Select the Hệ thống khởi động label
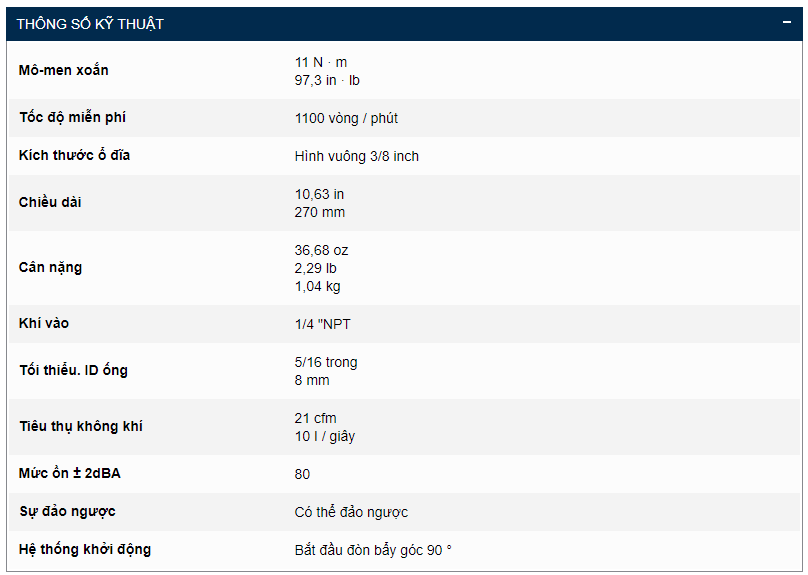 pos(85,550)
